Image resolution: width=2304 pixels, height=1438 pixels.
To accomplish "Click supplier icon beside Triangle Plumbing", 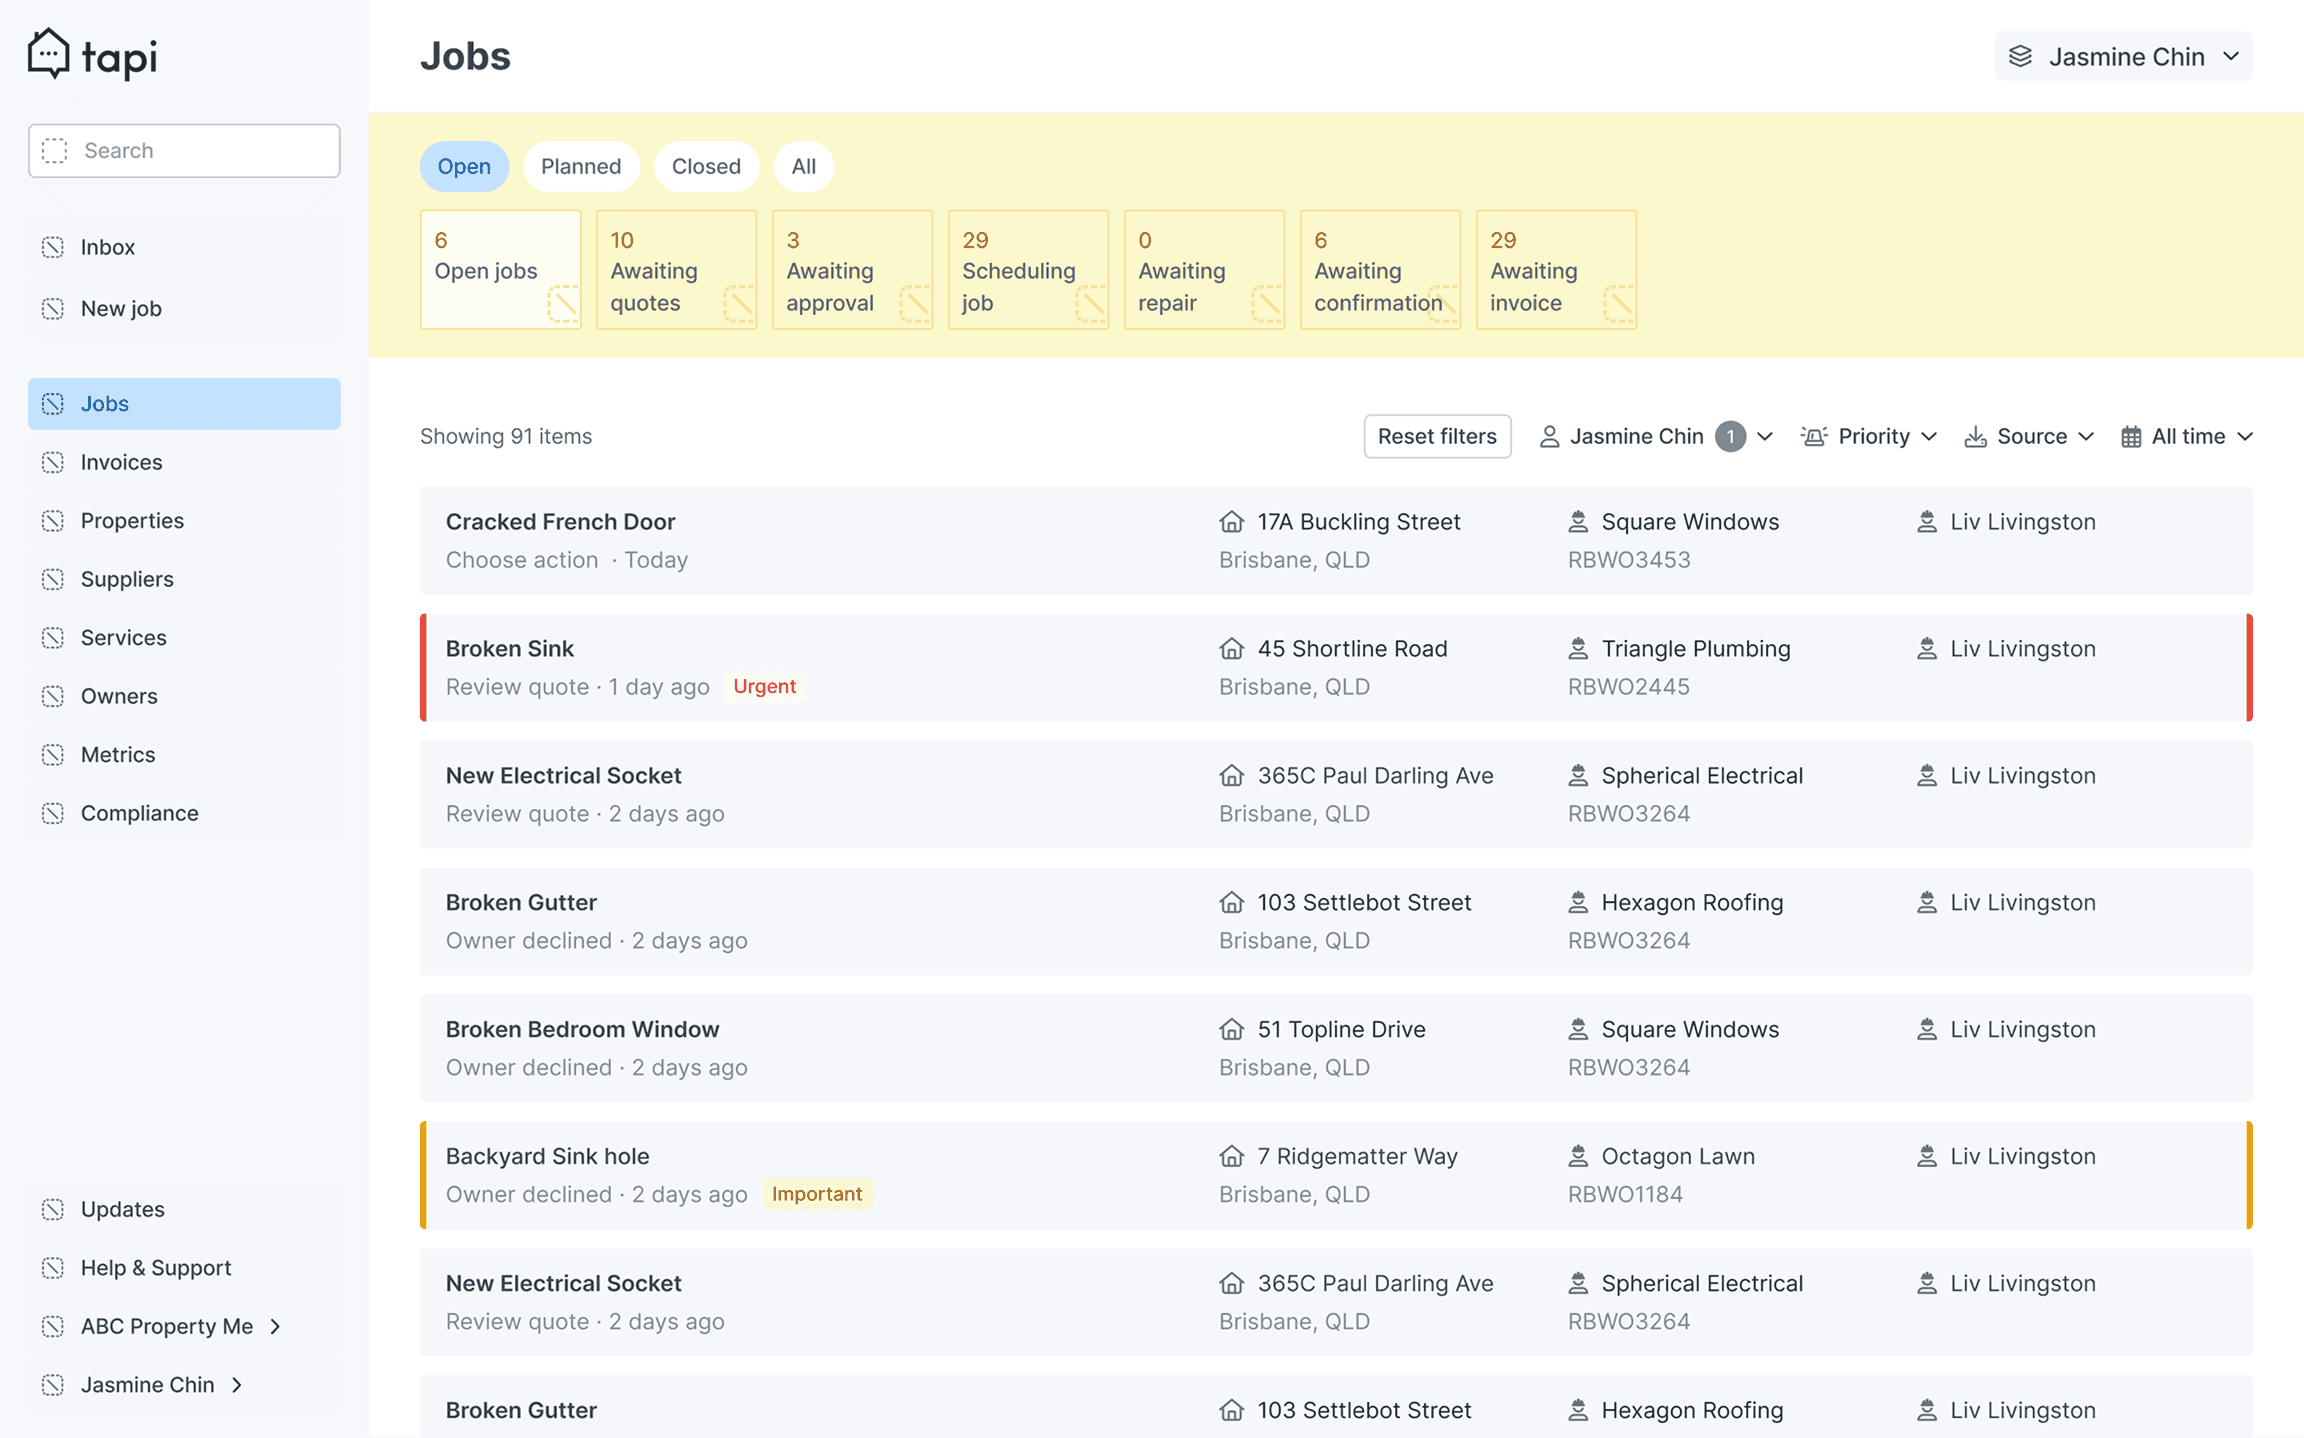I will [1578, 649].
